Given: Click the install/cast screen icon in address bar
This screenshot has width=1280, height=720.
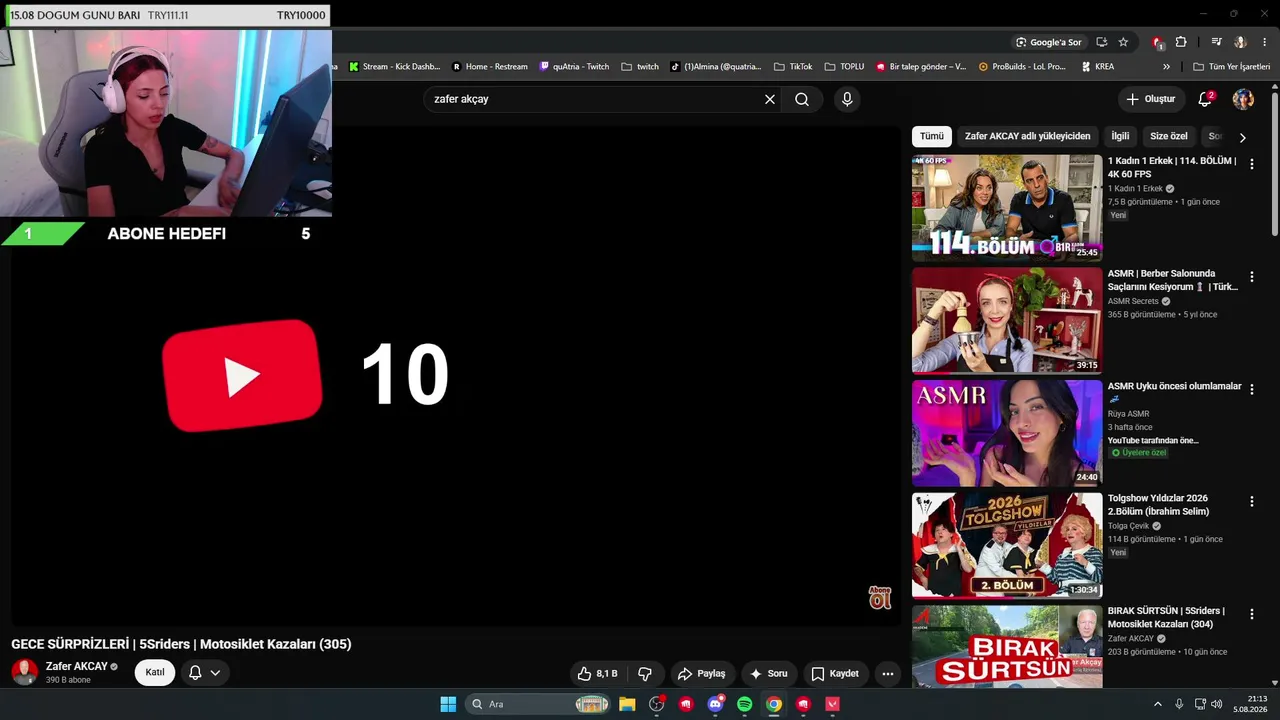Looking at the screenshot, I should pyautogui.click(x=1101, y=42).
